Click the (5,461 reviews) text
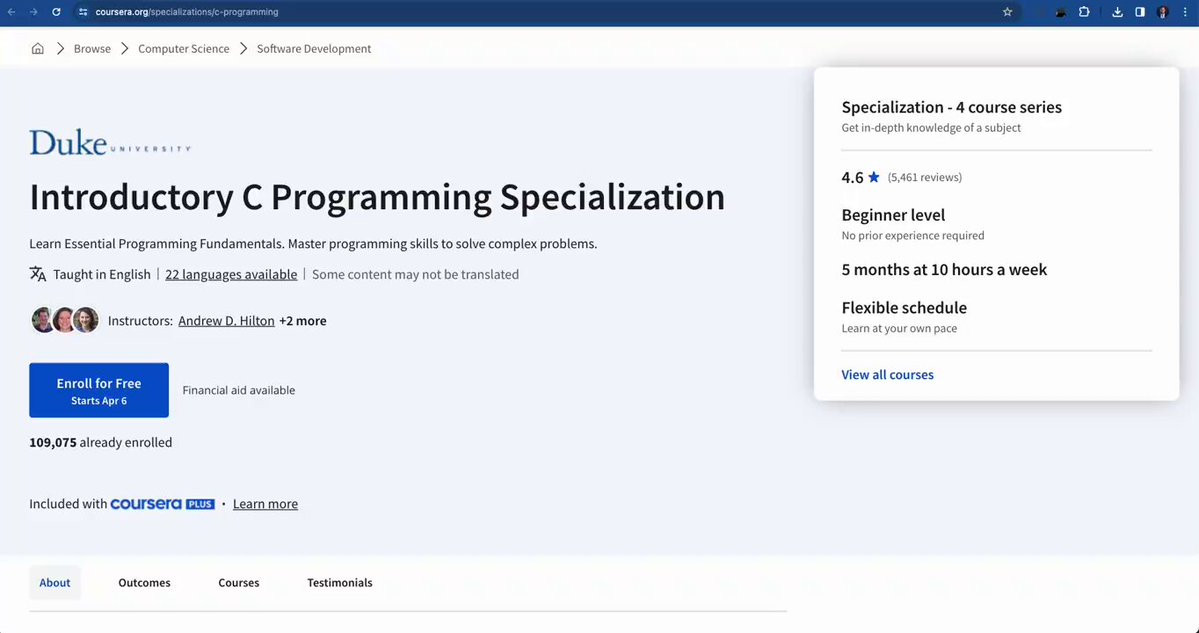The image size is (1199, 633). click(924, 177)
